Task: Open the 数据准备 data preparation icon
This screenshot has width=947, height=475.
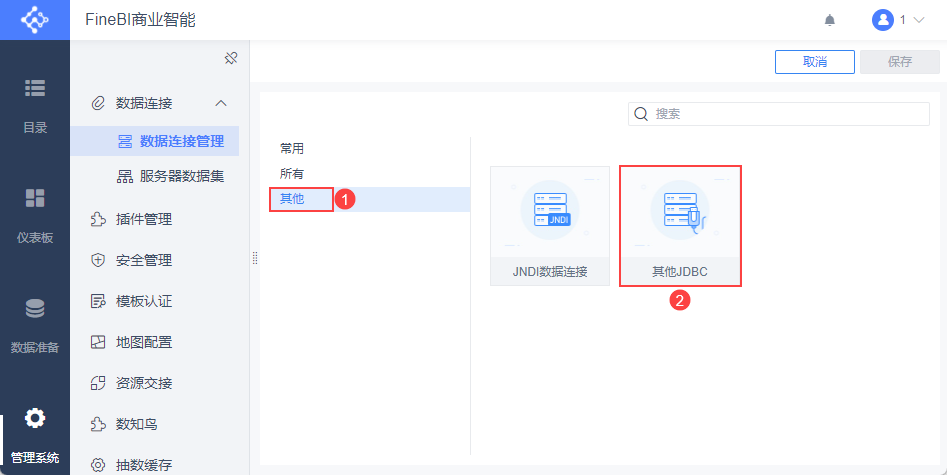Action: (x=34, y=308)
